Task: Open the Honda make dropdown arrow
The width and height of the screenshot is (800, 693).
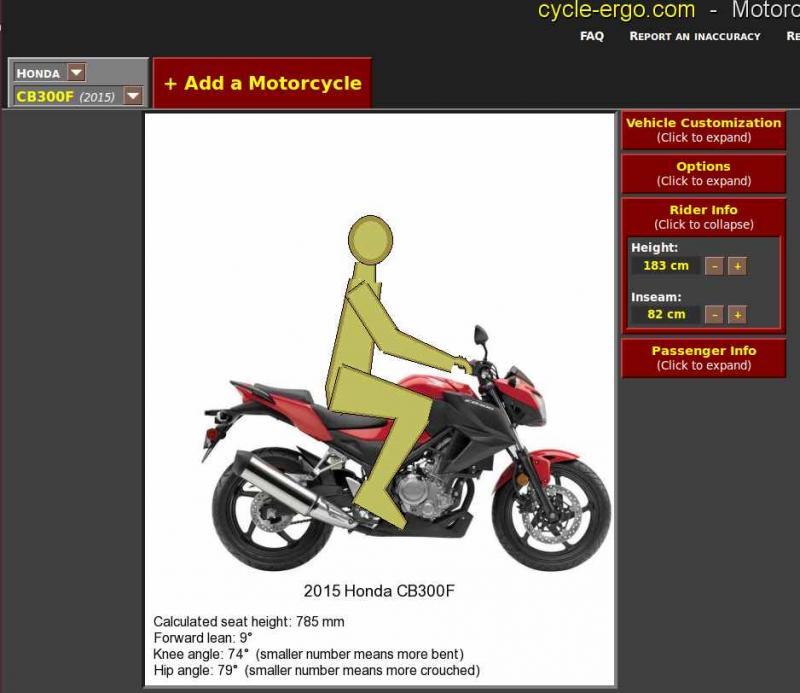Action: tap(77, 72)
